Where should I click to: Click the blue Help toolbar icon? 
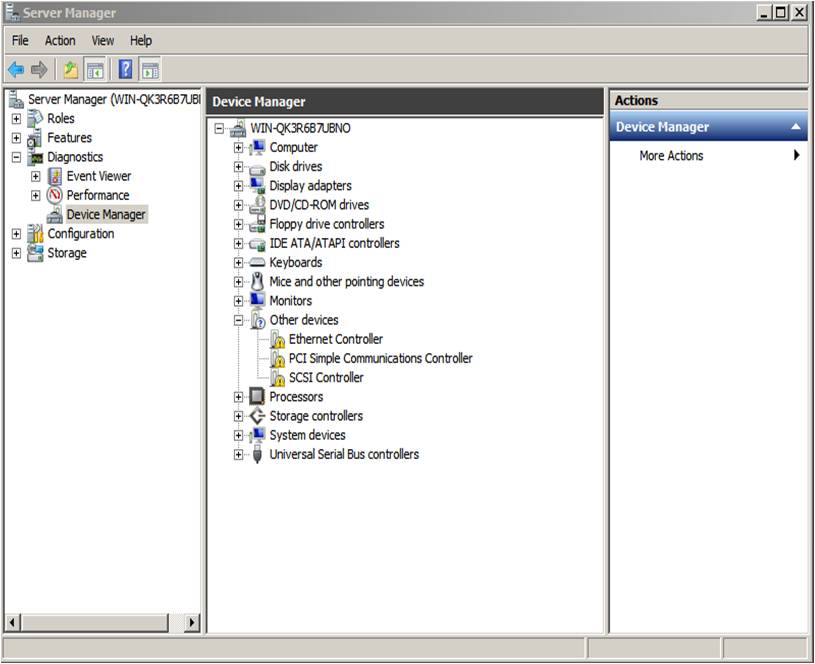pos(126,70)
